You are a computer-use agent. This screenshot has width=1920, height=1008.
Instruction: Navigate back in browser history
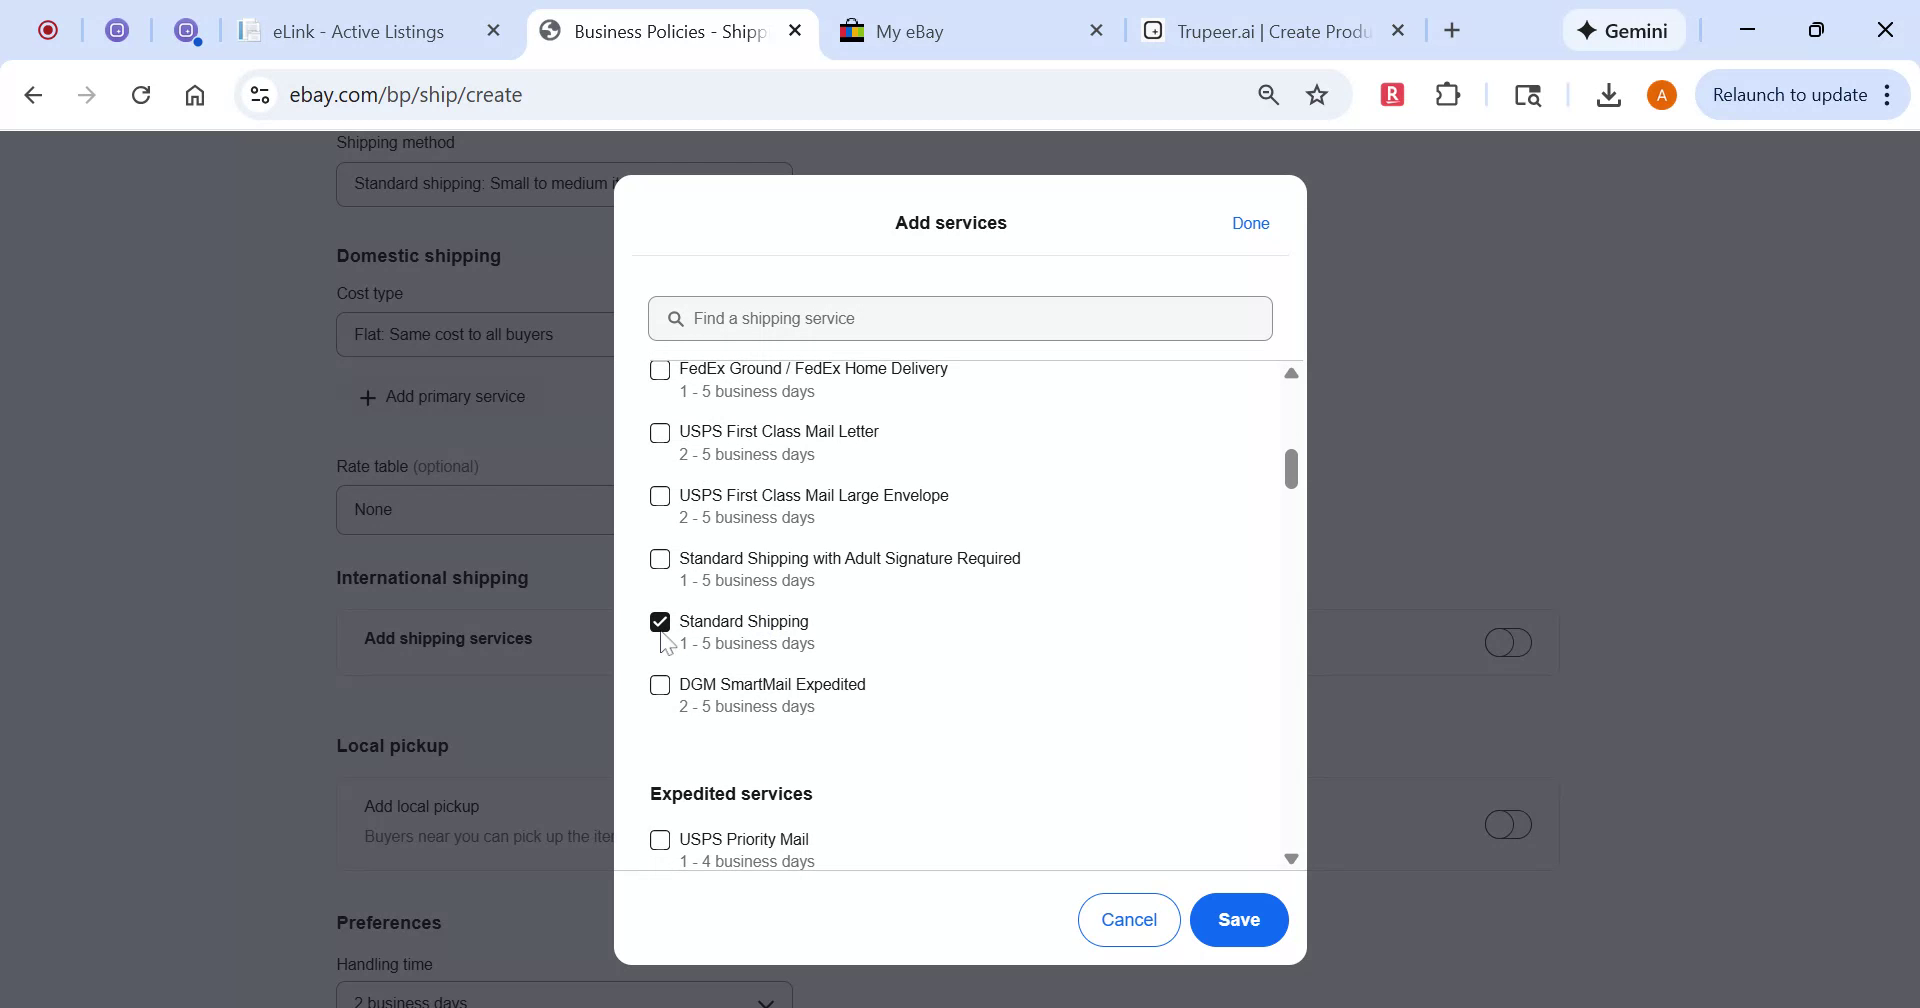33,94
